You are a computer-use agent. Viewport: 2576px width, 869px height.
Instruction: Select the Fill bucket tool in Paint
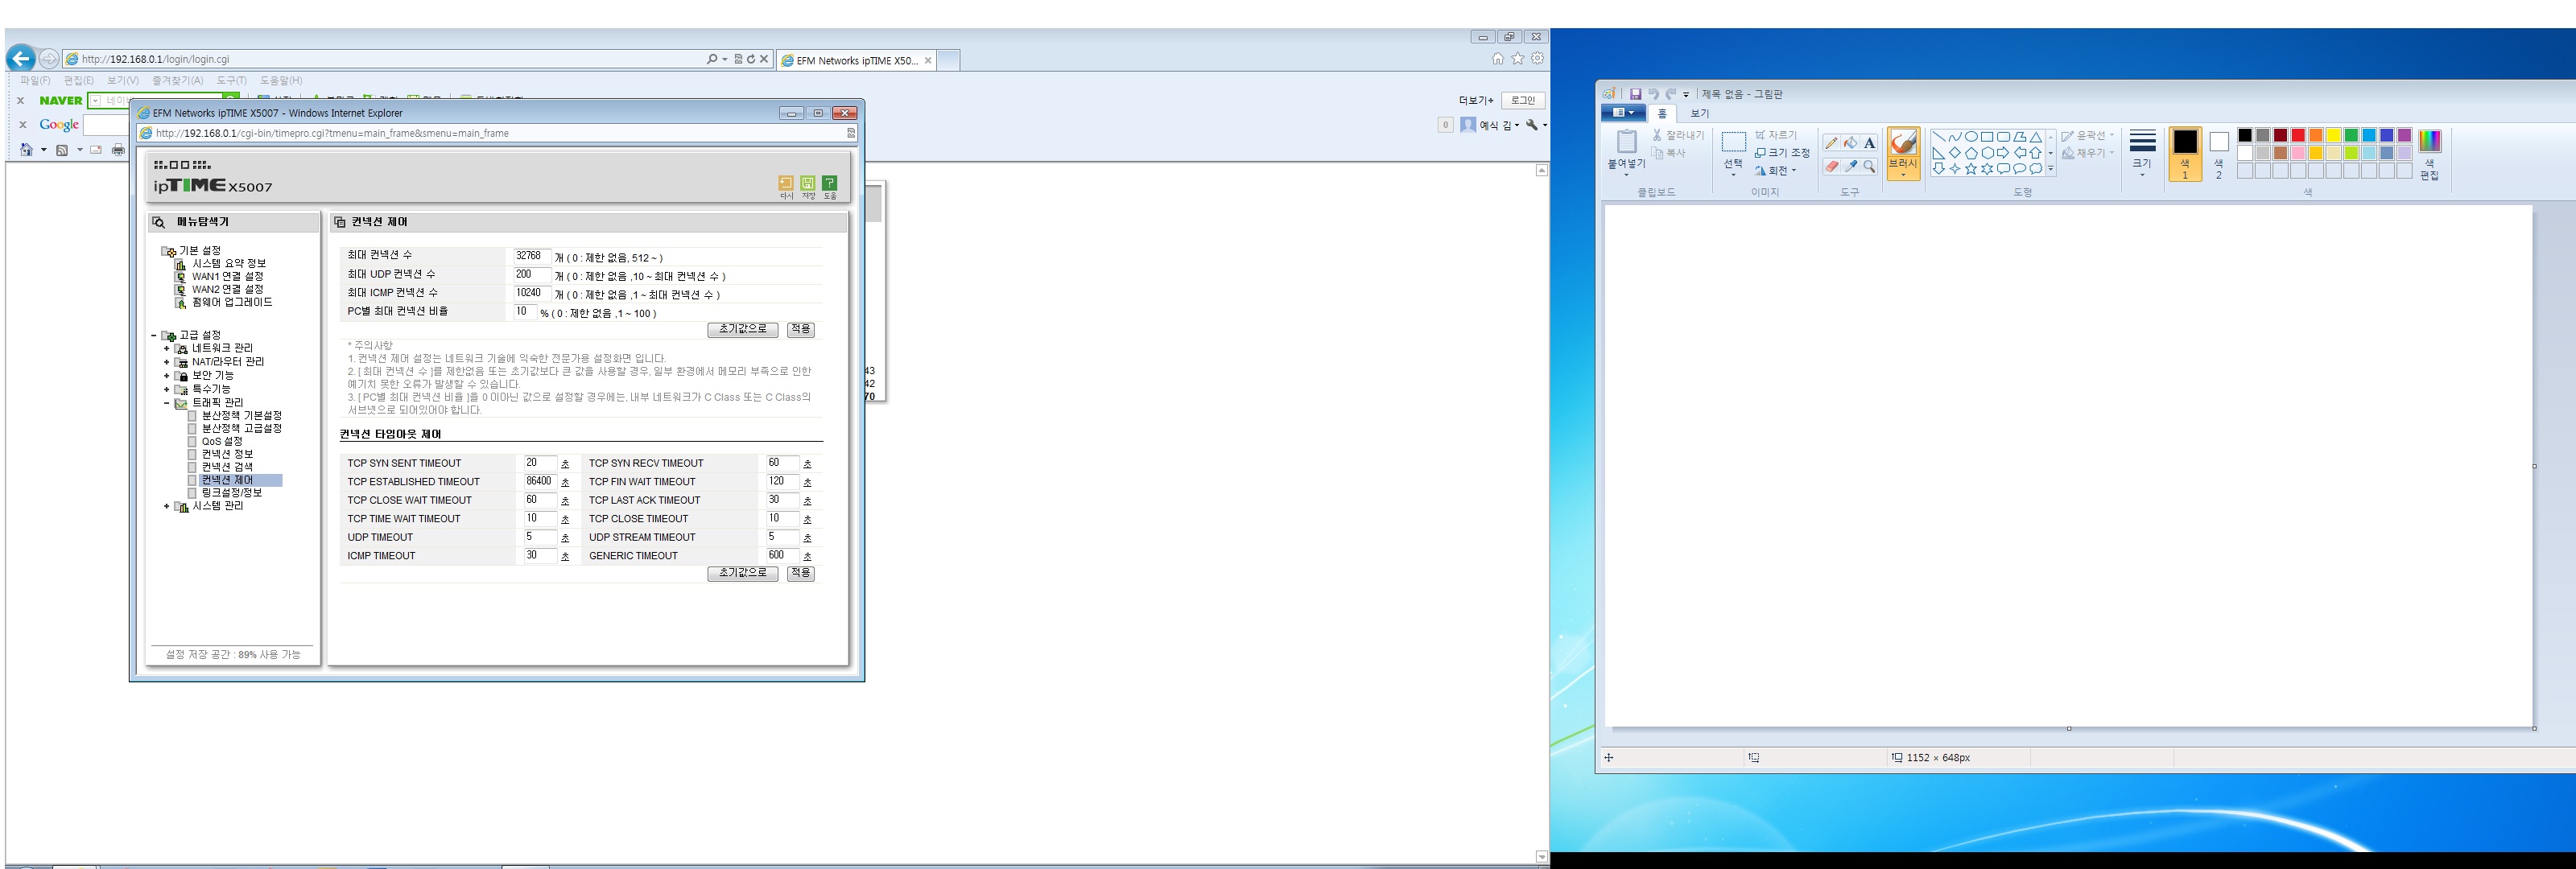click(1850, 143)
